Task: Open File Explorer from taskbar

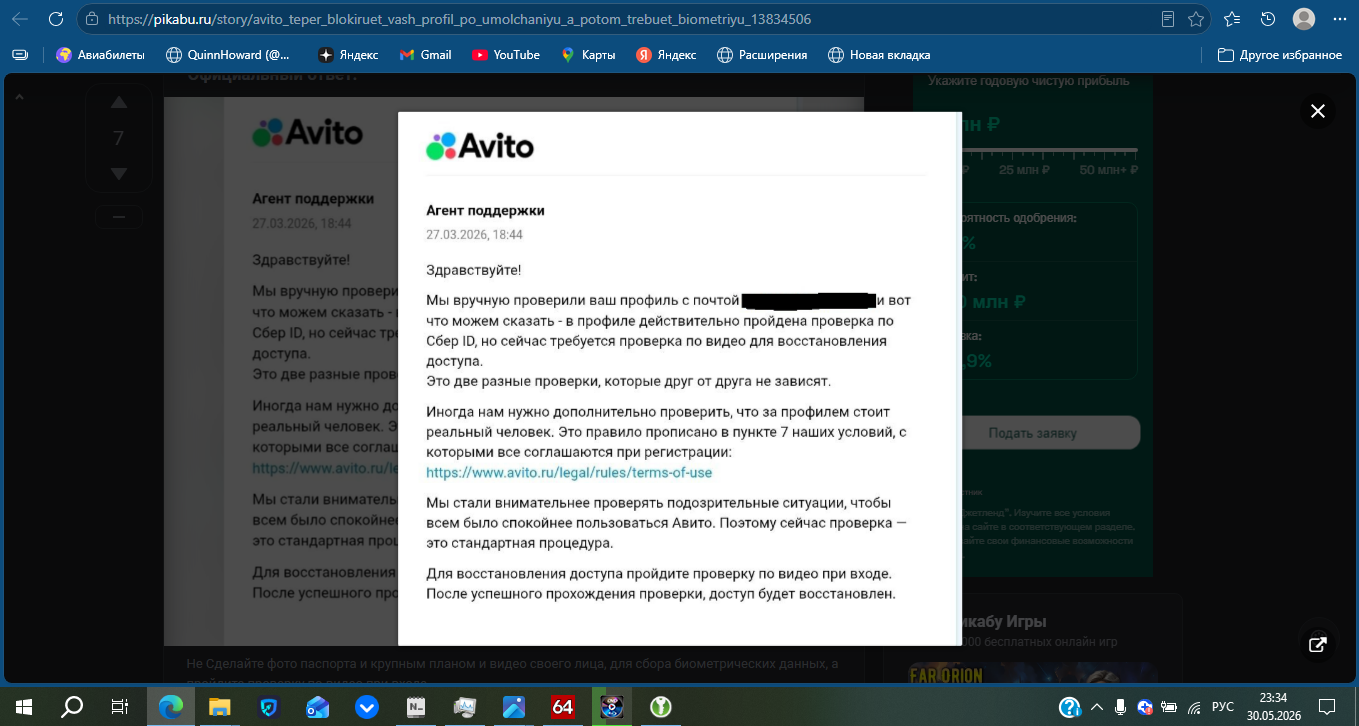Action: click(x=219, y=707)
